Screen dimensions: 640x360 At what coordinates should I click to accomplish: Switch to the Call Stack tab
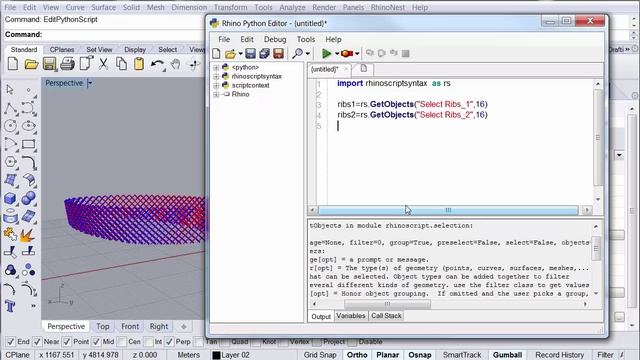[x=386, y=316]
